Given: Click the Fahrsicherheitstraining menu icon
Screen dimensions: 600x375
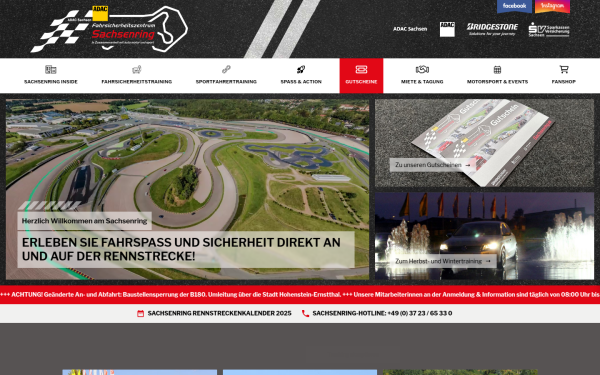Looking at the screenshot, I should (x=137, y=69).
